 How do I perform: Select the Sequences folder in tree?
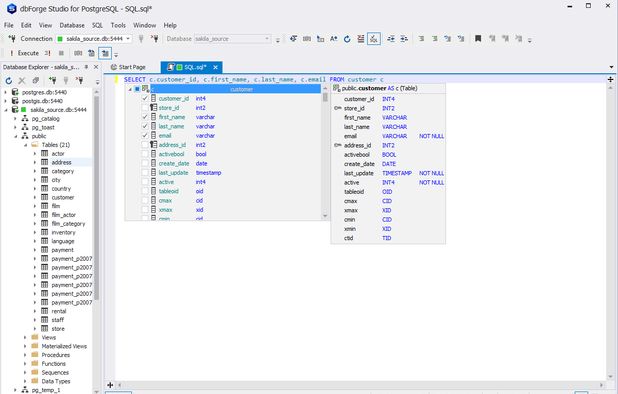[55, 372]
